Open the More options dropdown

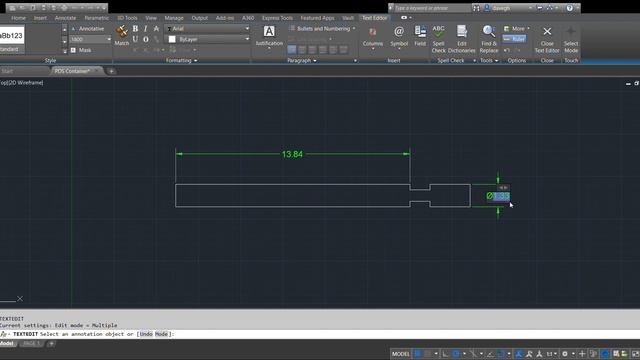pos(516,29)
